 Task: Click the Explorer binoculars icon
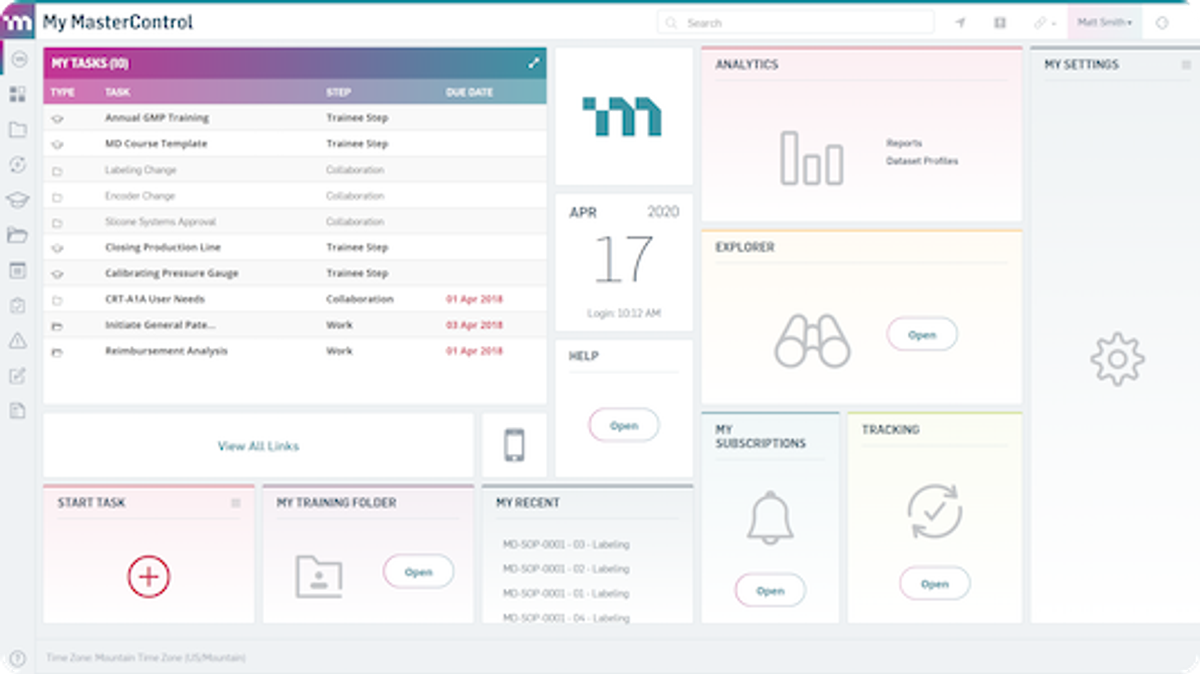coord(812,340)
